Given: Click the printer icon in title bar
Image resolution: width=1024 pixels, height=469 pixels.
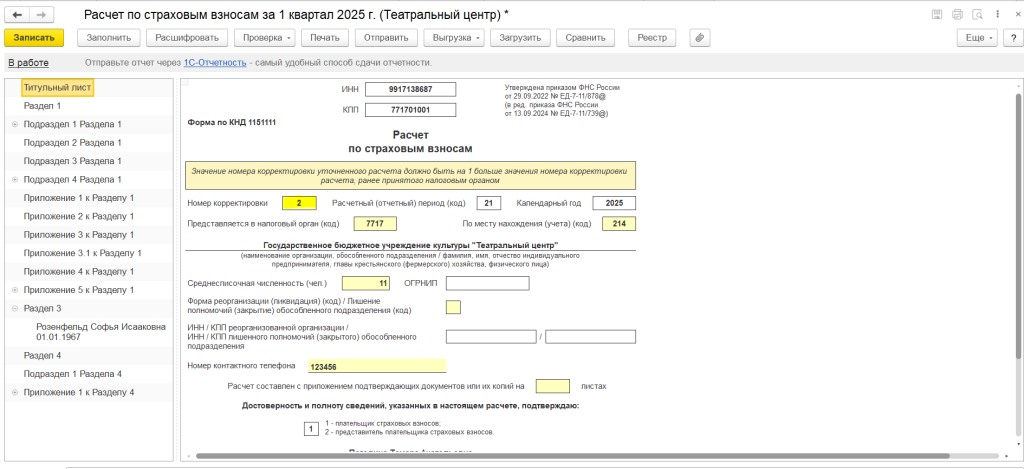Looking at the screenshot, I should (x=957, y=15).
